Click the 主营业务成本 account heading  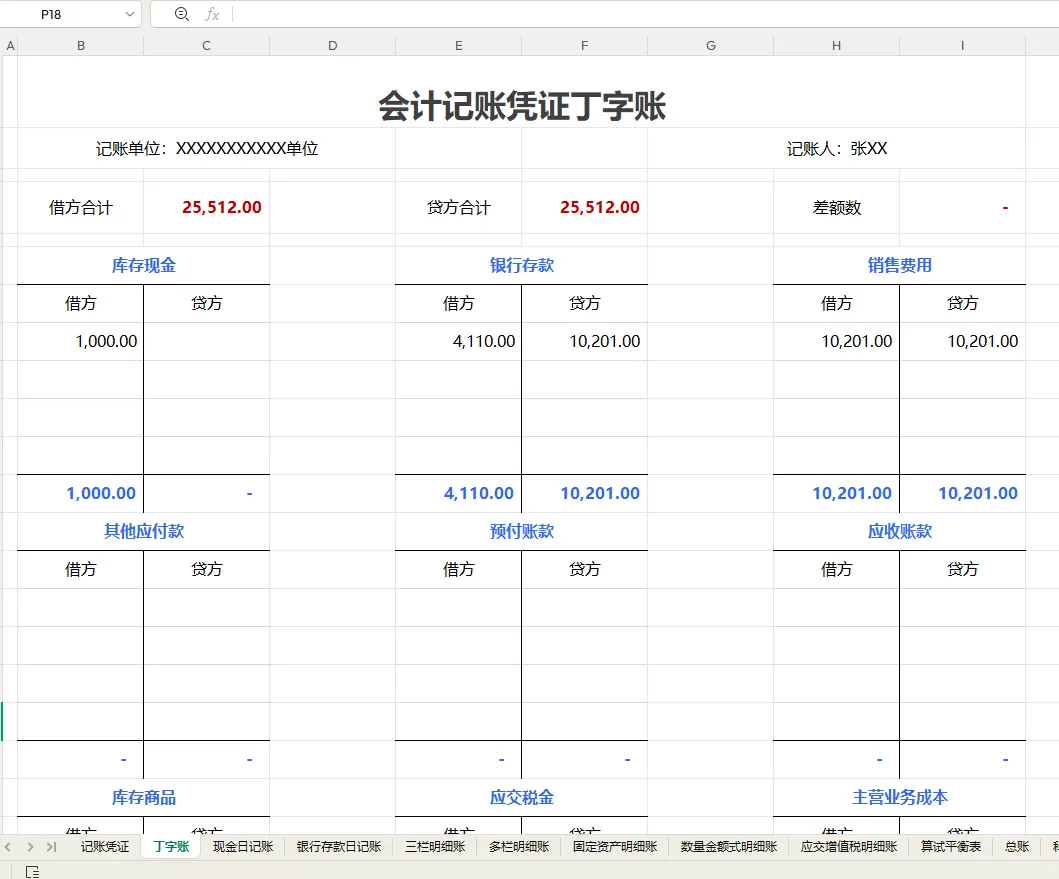[900, 797]
